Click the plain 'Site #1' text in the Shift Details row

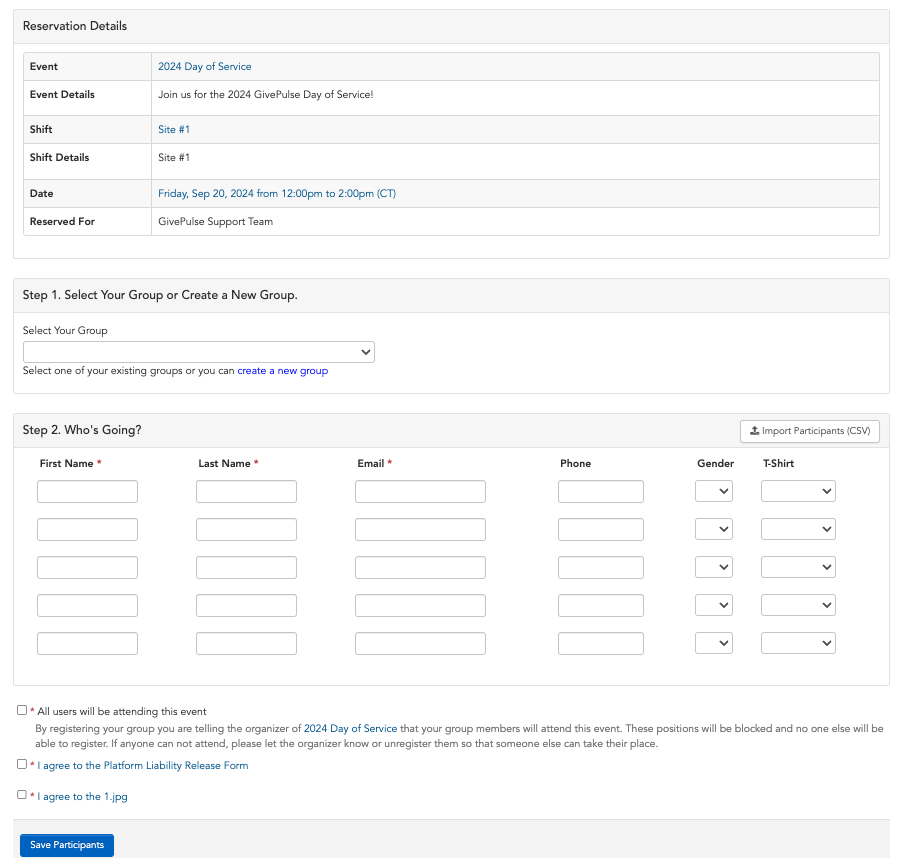pos(174,157)
